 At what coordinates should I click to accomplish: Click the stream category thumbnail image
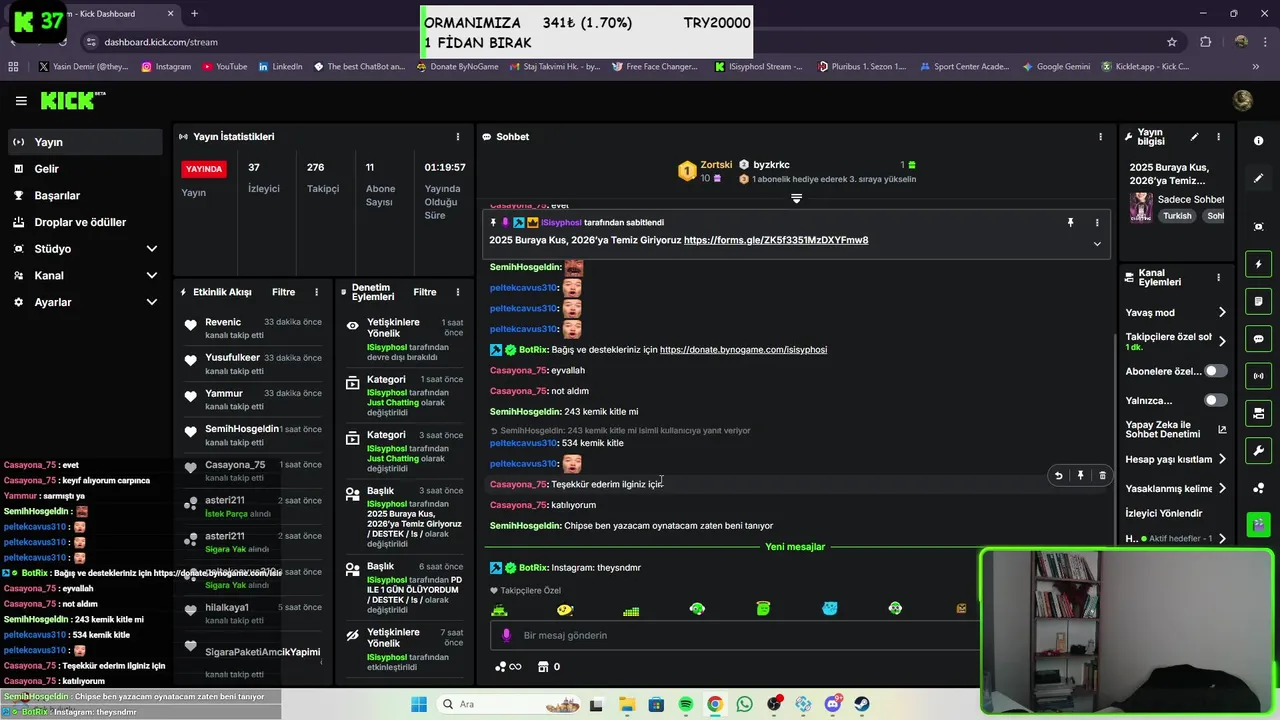pyautogui.click(x=1141, y=207)
